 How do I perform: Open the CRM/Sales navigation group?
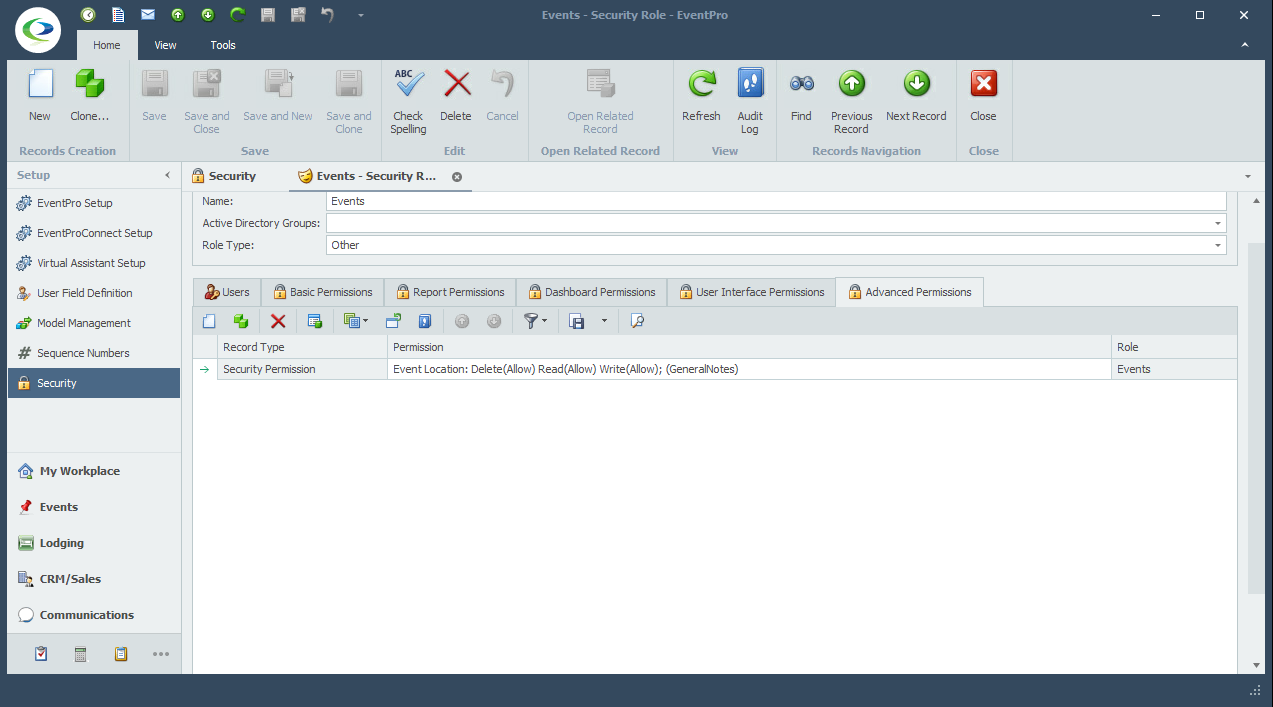(94, 579)
